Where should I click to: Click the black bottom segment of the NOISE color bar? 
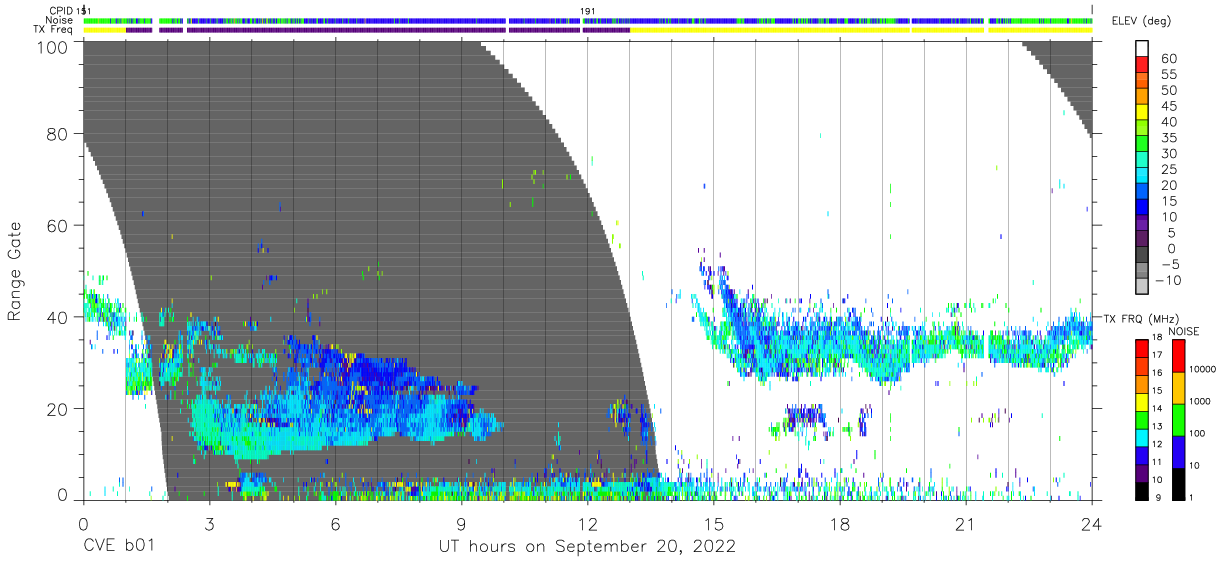(x=1180, y=484)
